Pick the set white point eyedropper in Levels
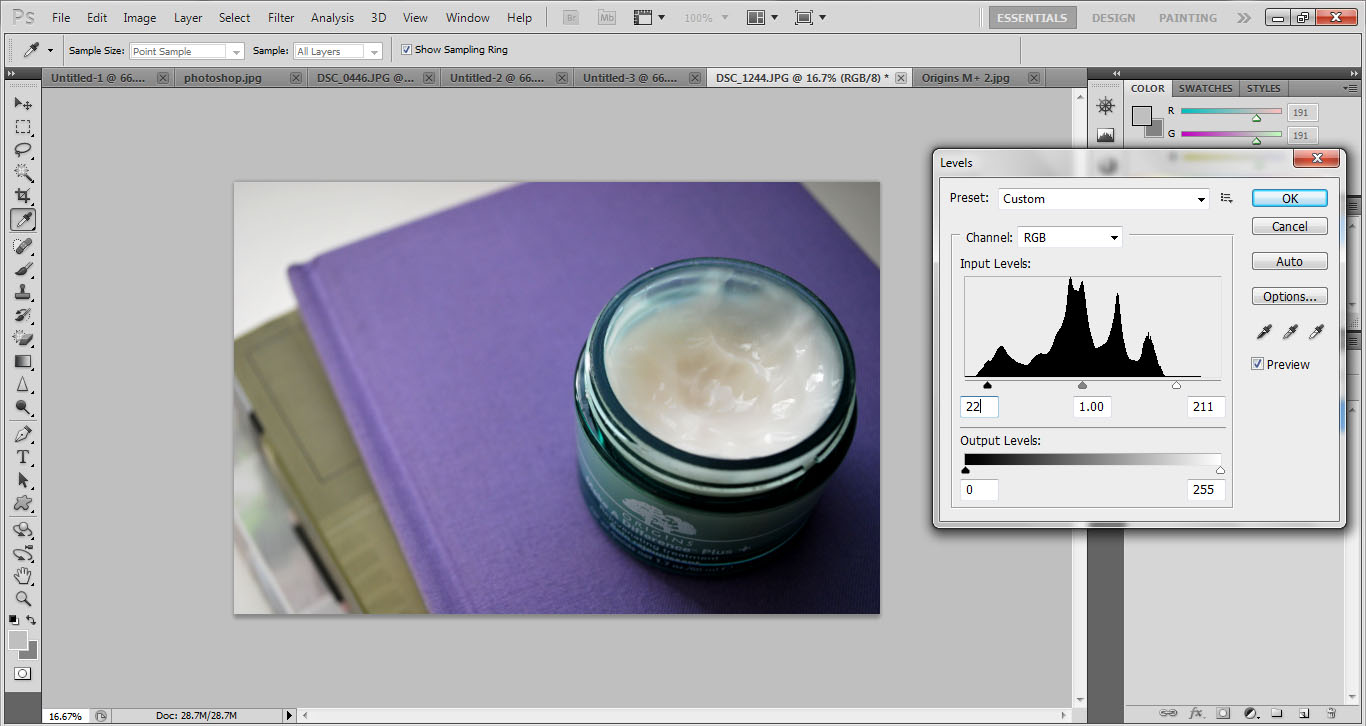 tap(1317, 332)
